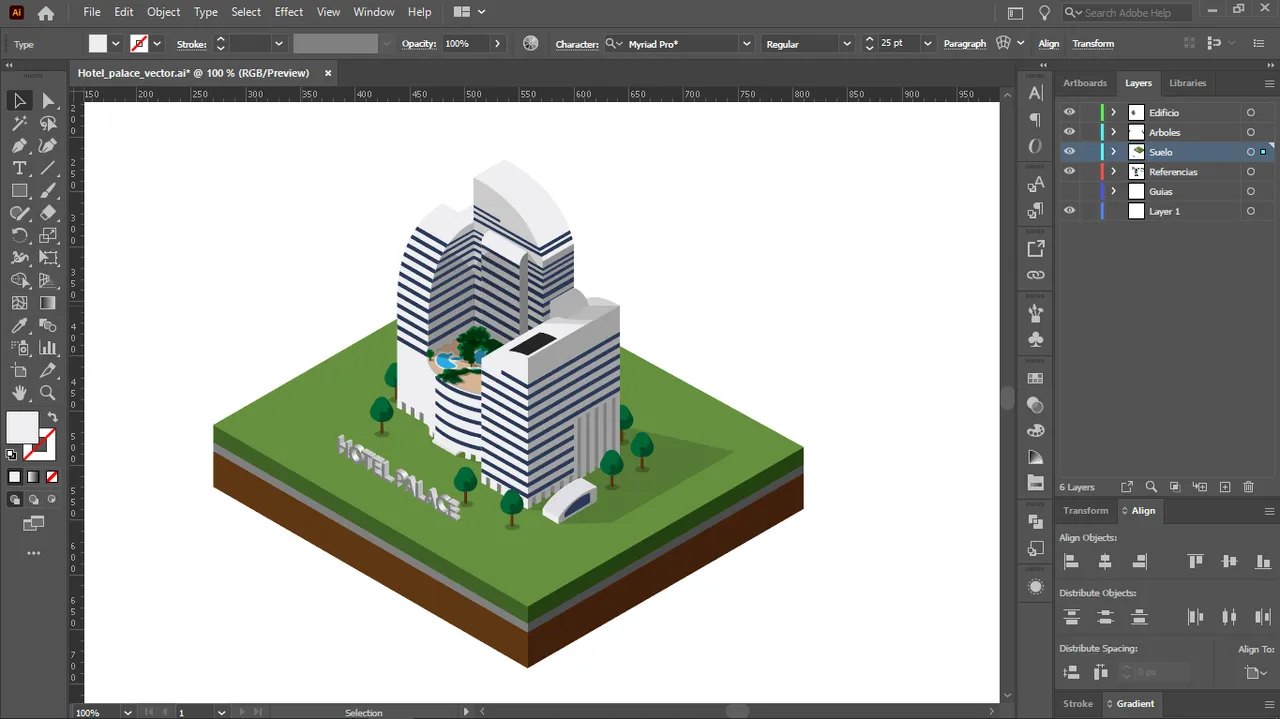This screenshot has width=1280, height=719.
Task: Open the Effect menu
Action: pyautogui.click(x=289, y=12)
